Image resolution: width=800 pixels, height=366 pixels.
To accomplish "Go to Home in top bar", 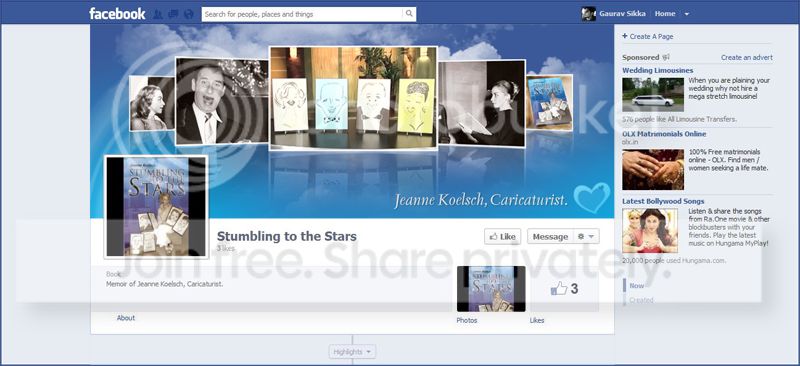I will pos(665,14).
